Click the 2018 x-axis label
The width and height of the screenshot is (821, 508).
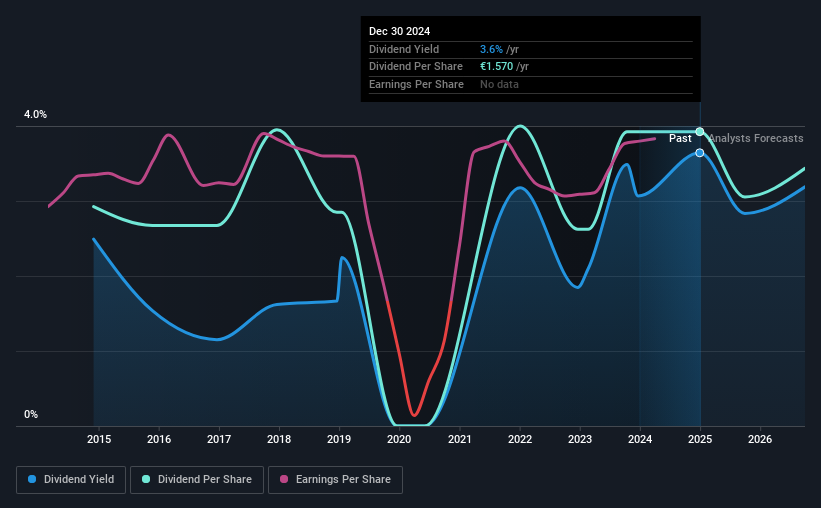coord(279,439)
